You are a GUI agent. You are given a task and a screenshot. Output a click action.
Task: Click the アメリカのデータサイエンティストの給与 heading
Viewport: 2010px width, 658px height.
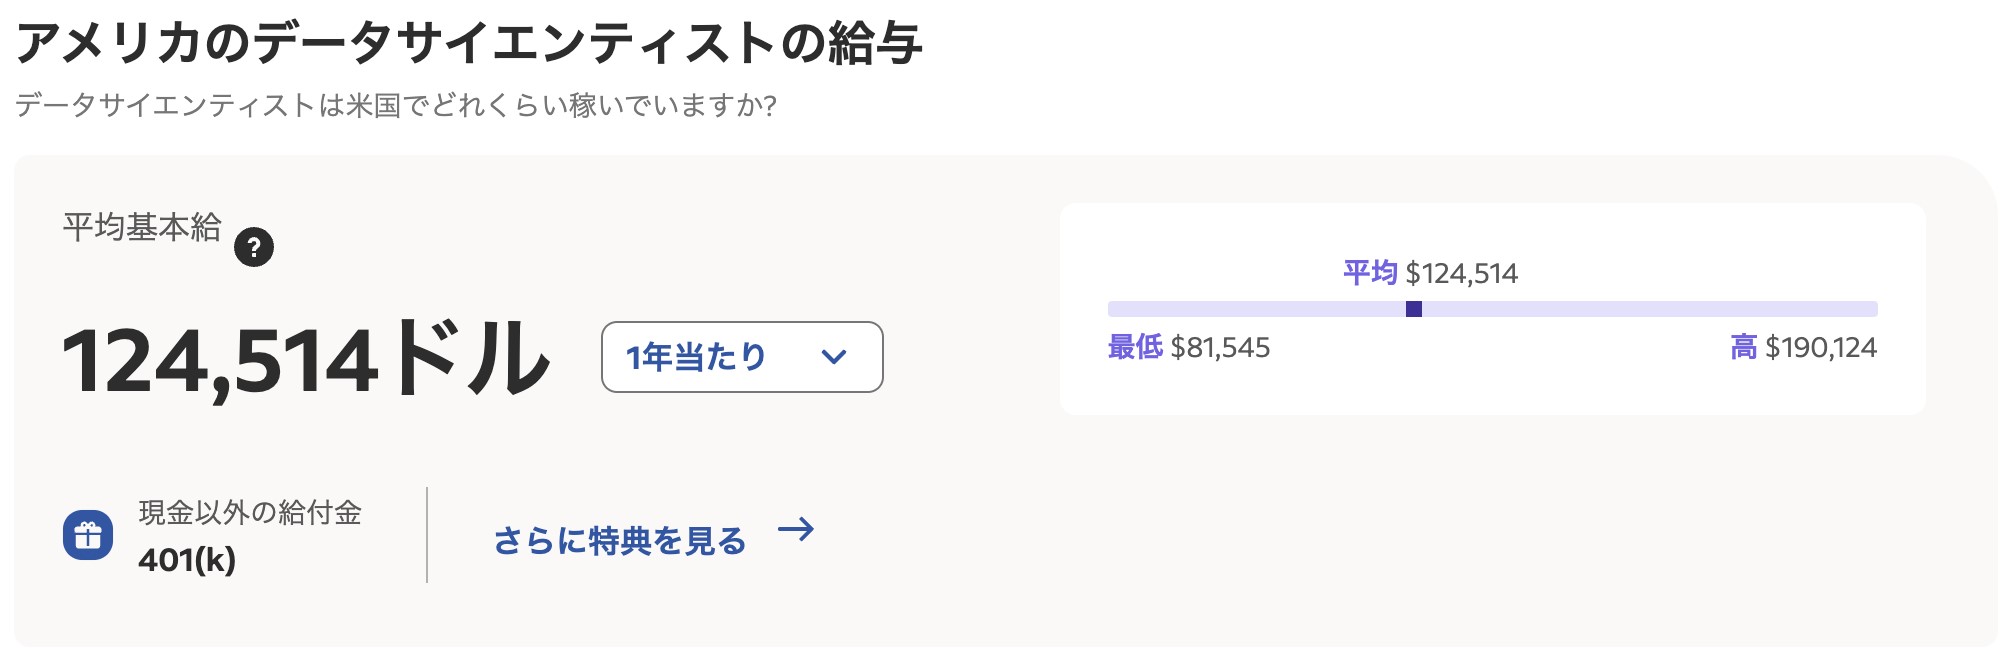coord(469,43)
